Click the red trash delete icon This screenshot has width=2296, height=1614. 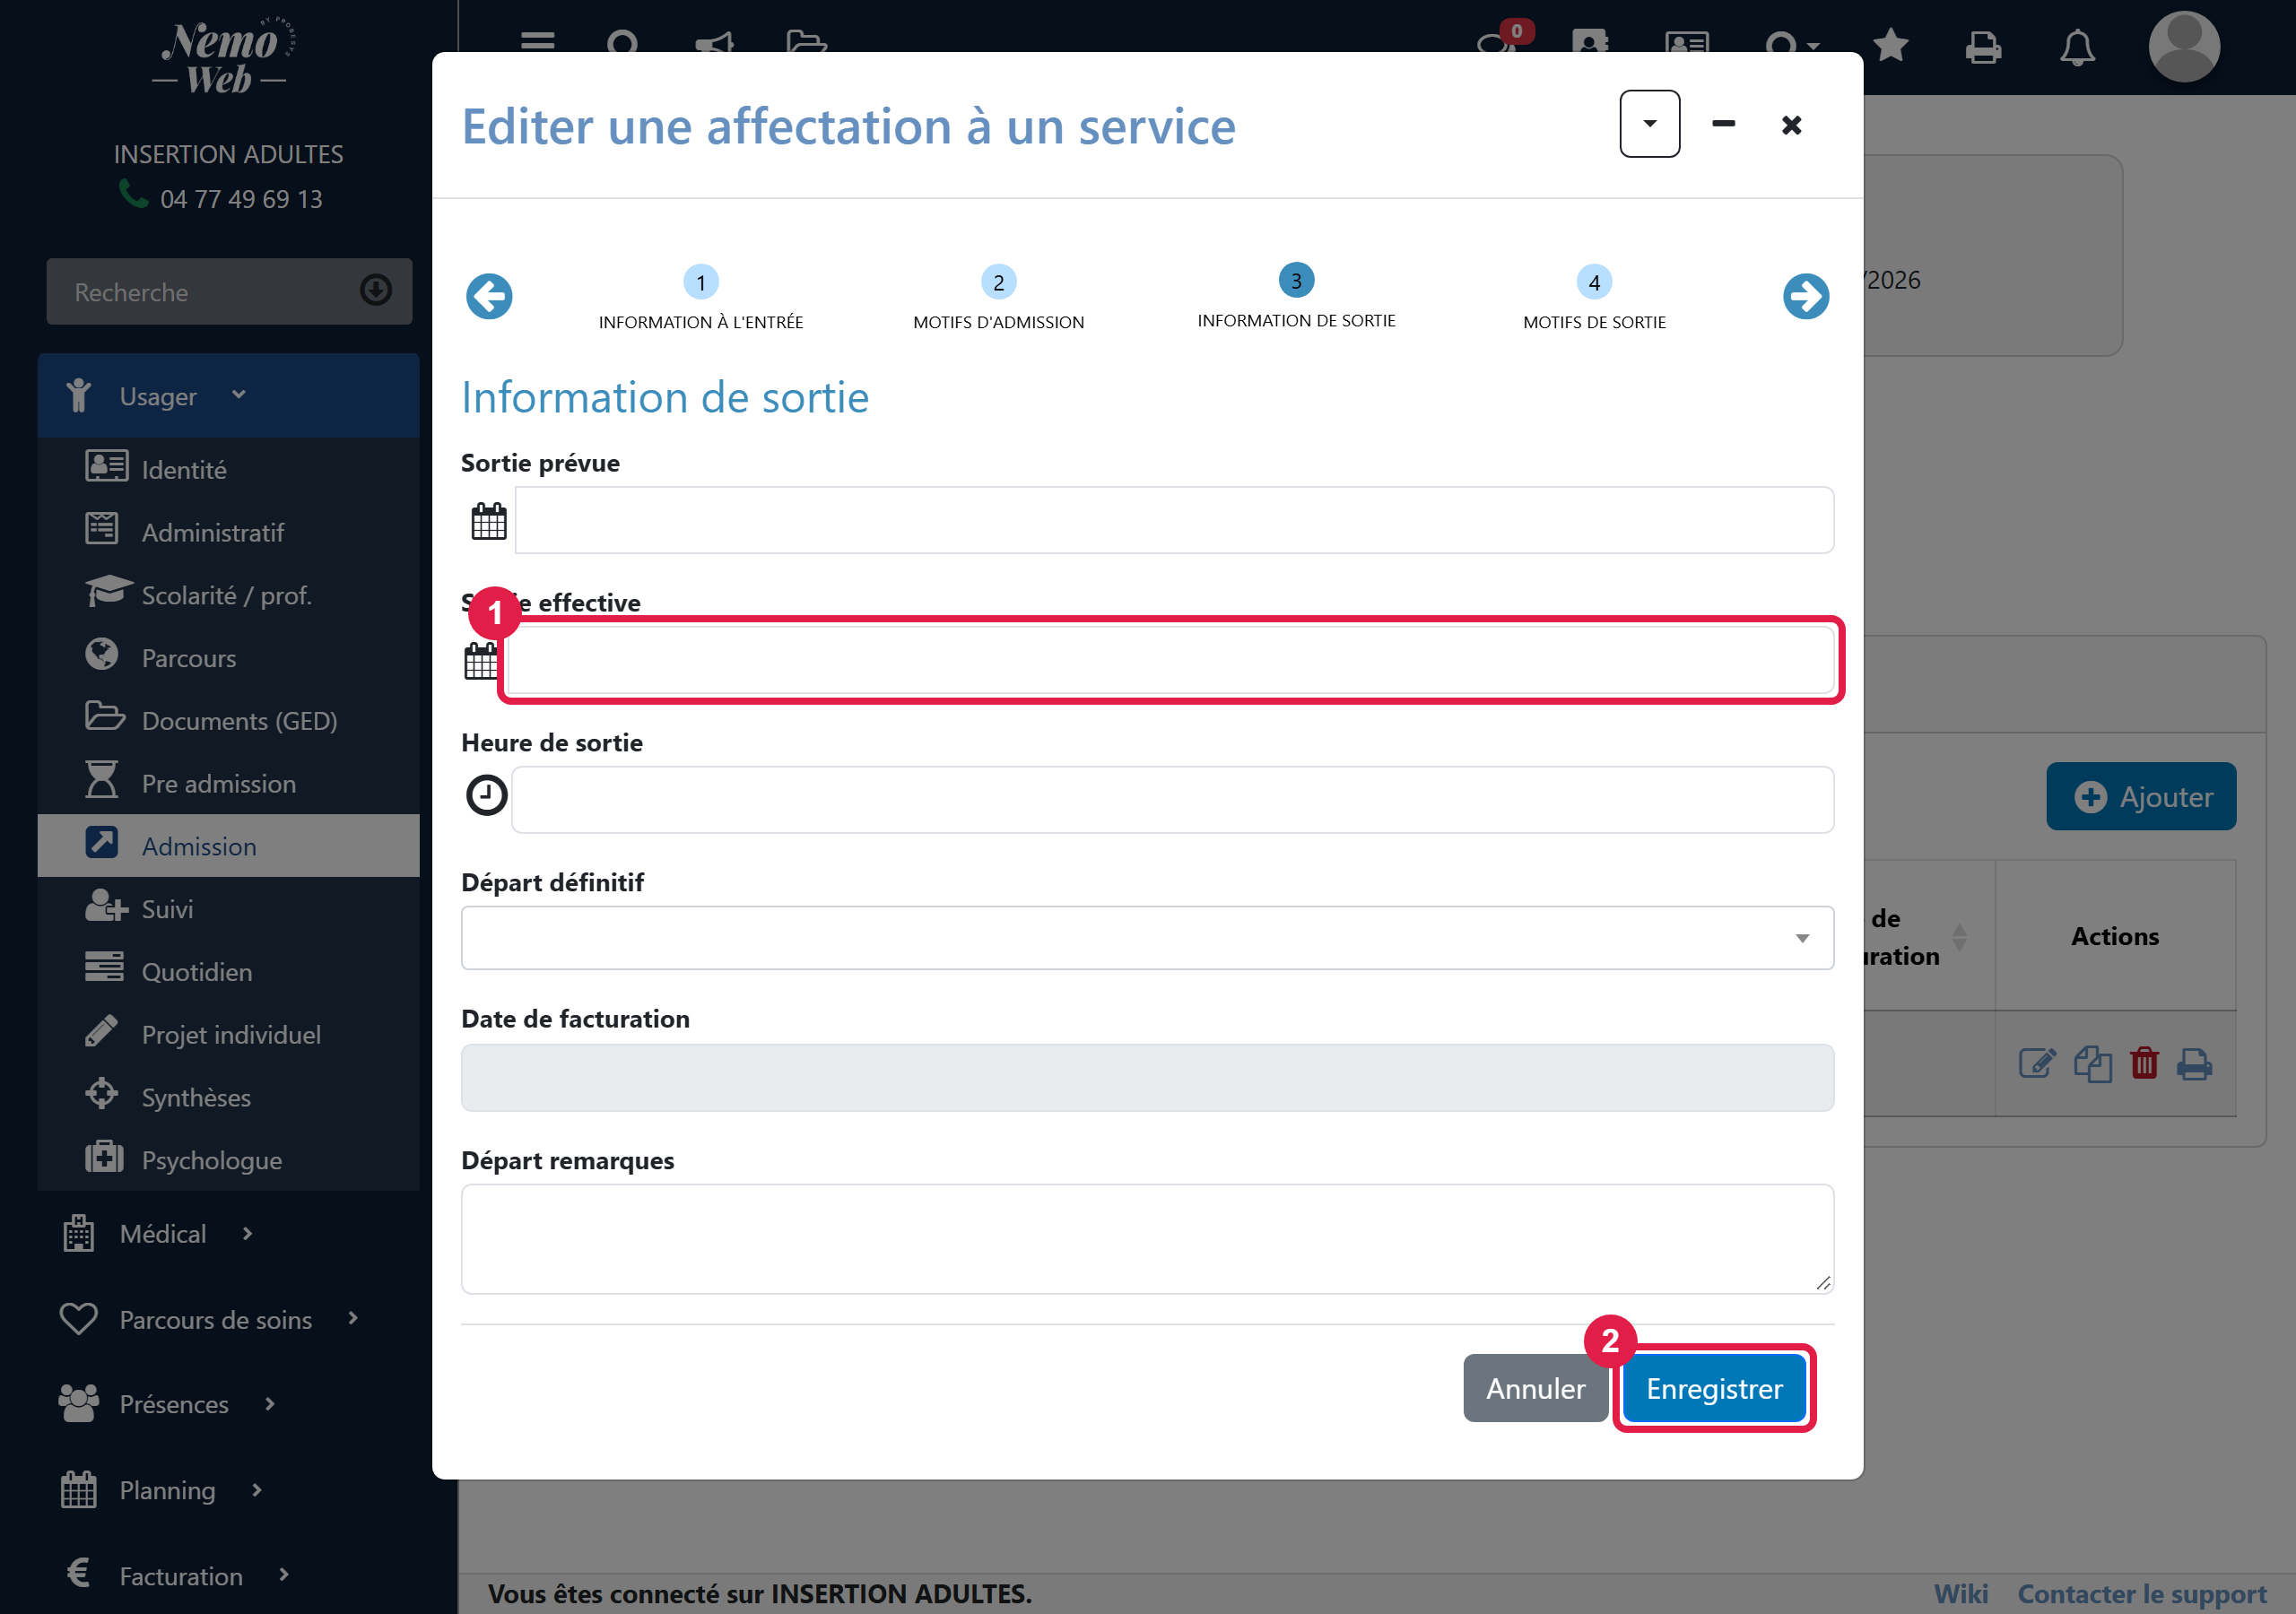tap(2144, 1063)
